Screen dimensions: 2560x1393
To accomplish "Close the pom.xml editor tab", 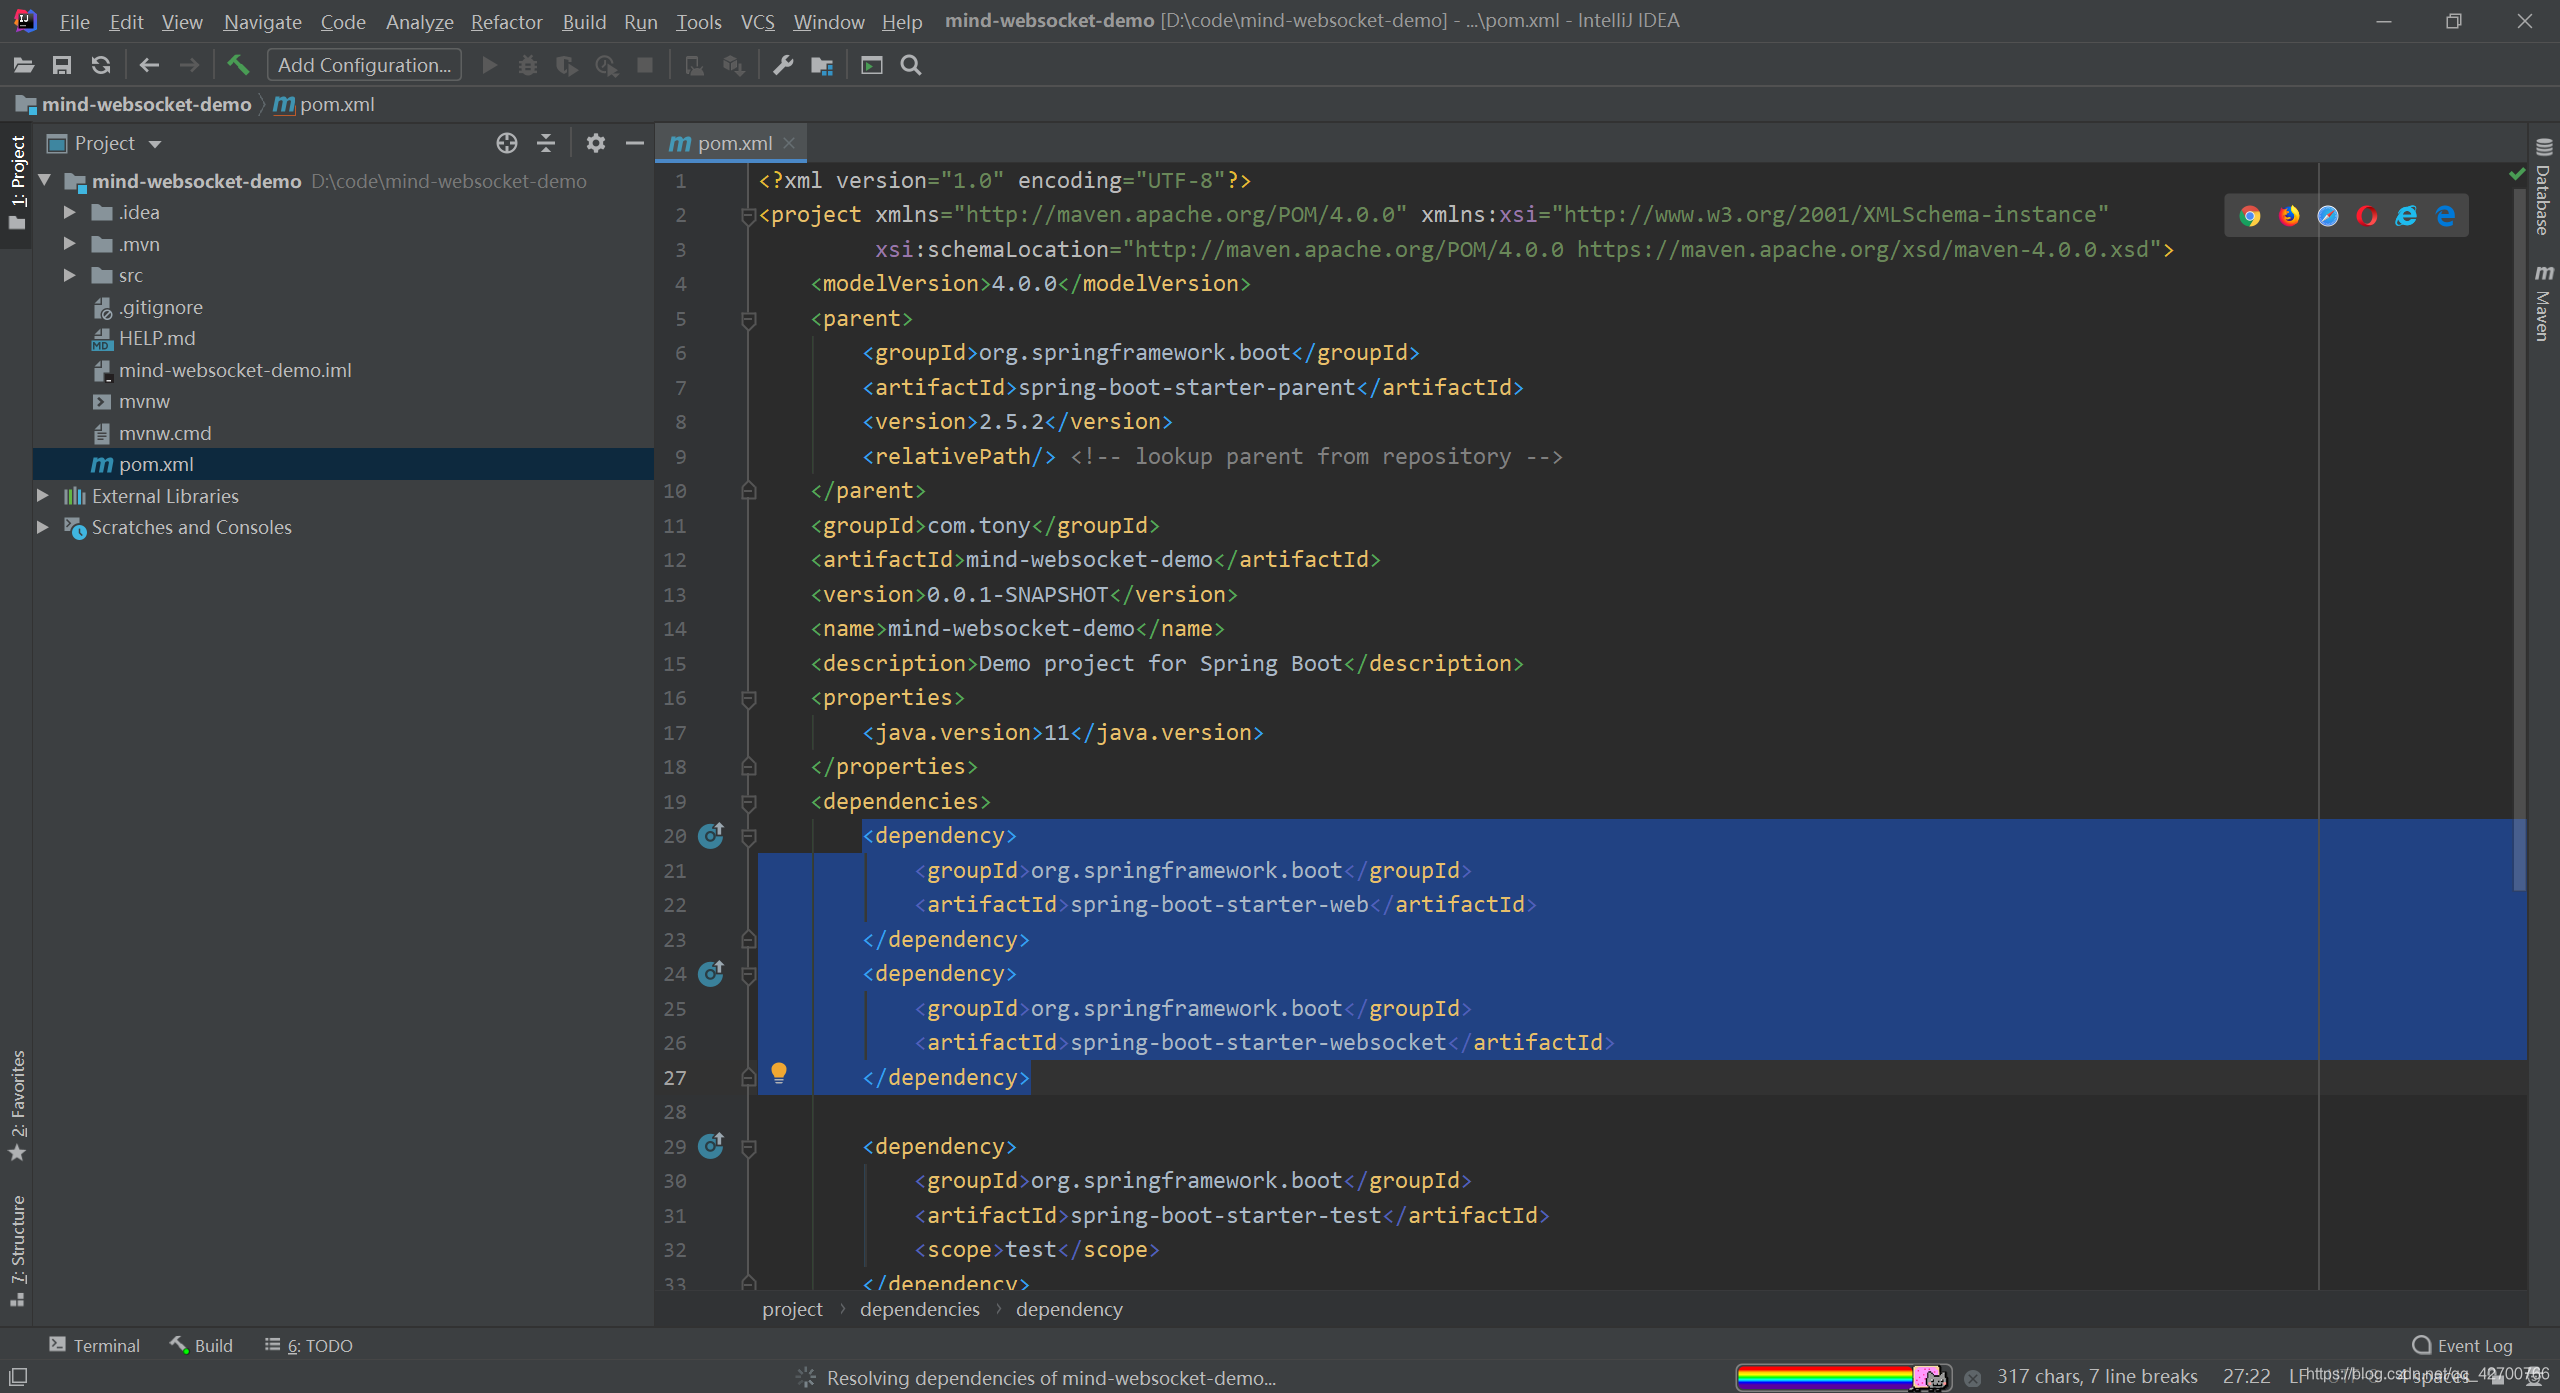I will pyautogui.click(x=790, y=143).
